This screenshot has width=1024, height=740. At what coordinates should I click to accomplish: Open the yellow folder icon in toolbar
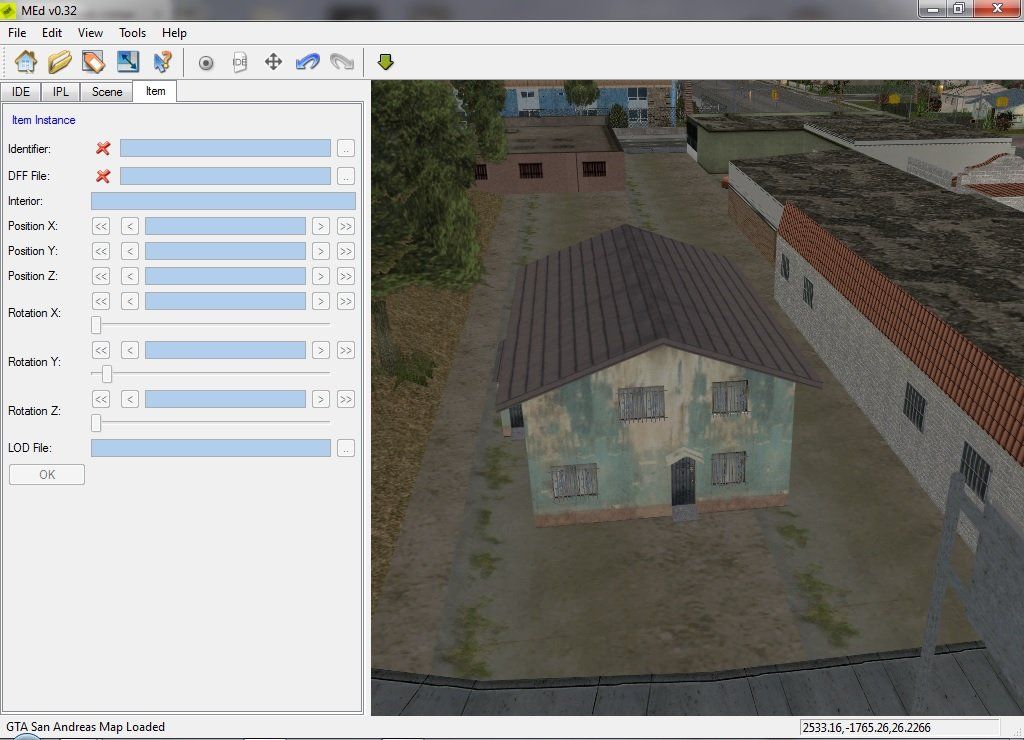pyautogui.click(x=59, y=62)
